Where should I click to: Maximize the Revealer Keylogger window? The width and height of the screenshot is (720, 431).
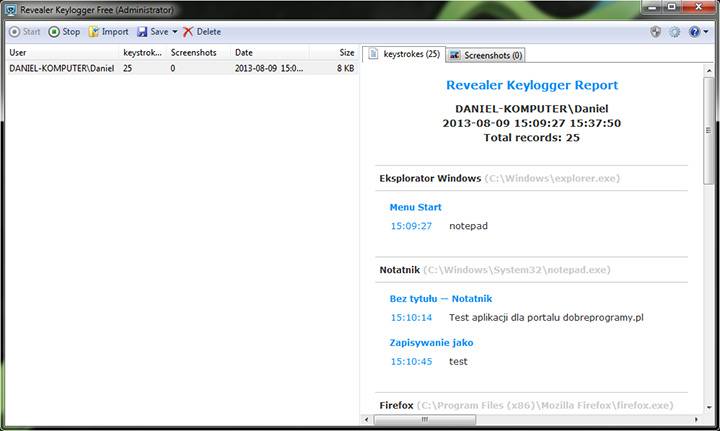click(671, 7)
